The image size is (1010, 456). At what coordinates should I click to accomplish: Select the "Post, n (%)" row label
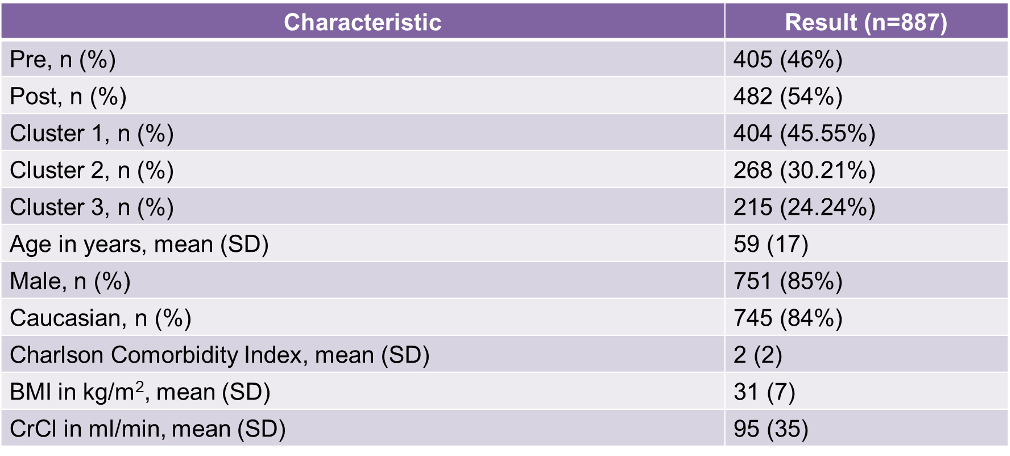tap(68, 96)
